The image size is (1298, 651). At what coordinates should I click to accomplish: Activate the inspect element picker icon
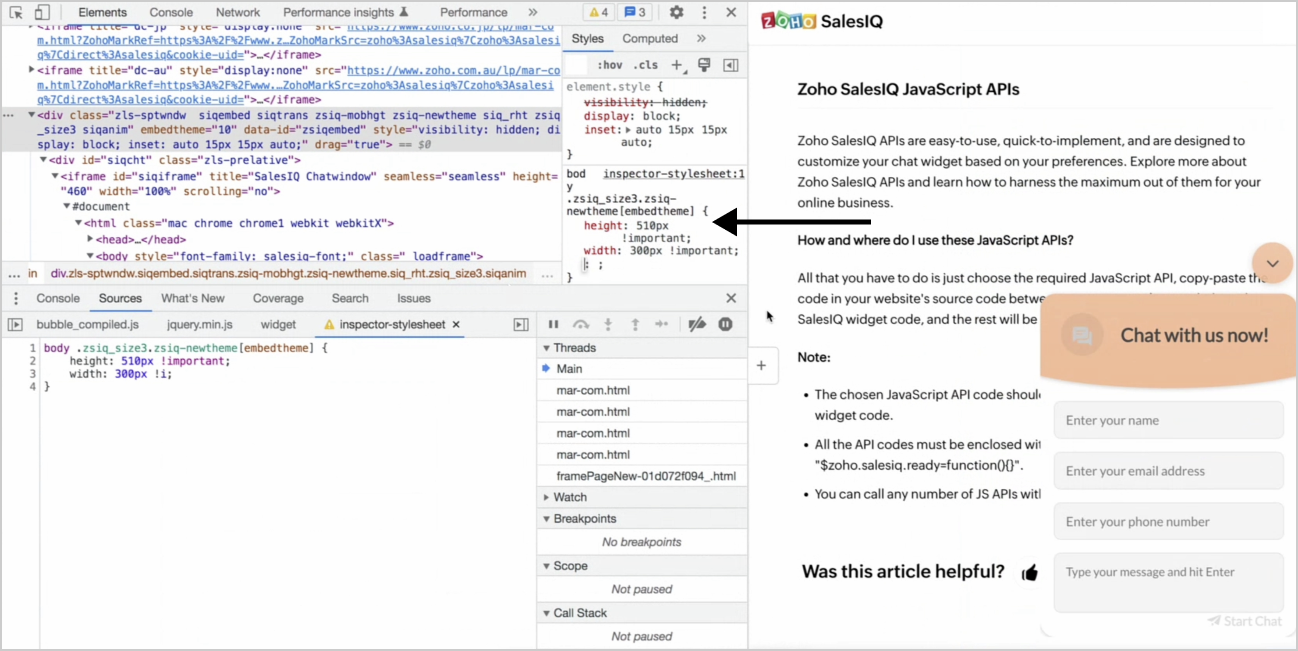(16, 13)
